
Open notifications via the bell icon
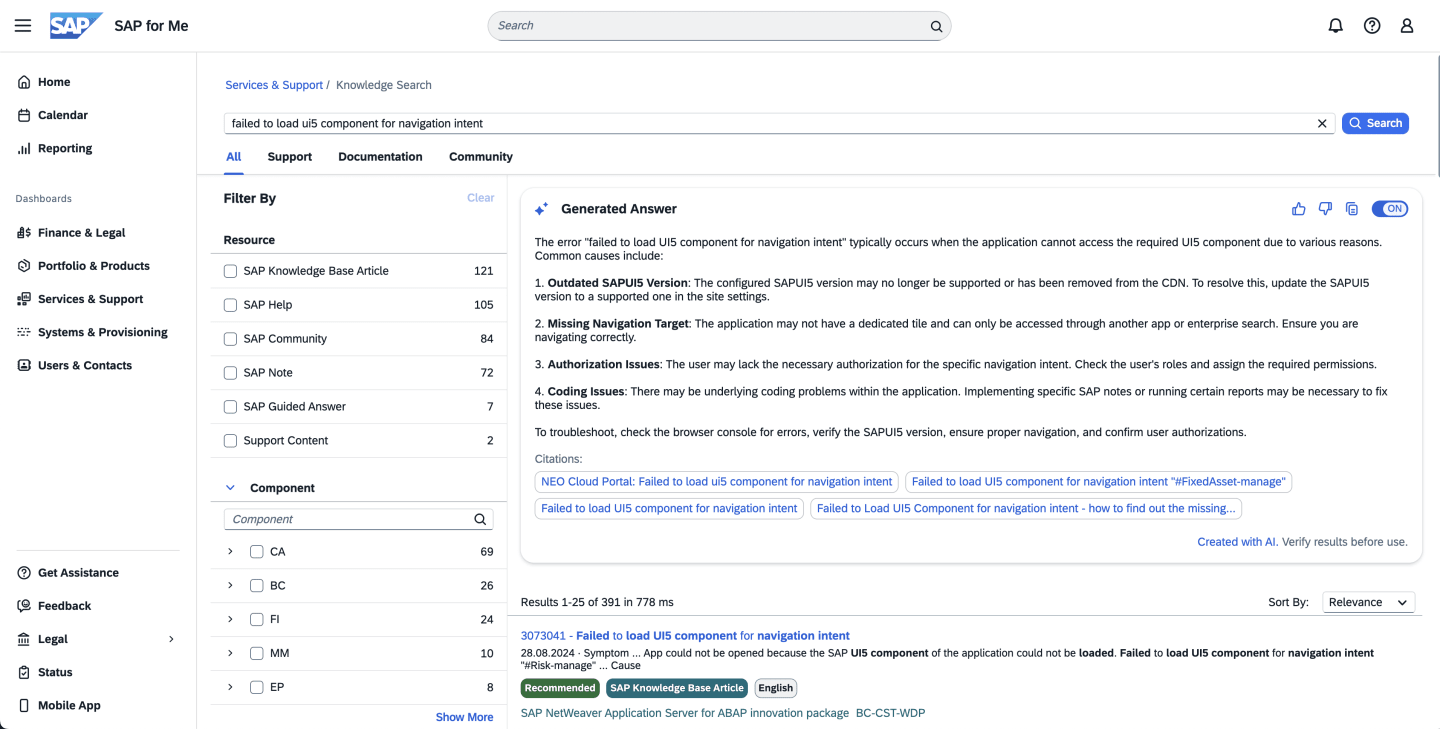pyautogui.click(x=1335, y=25)
